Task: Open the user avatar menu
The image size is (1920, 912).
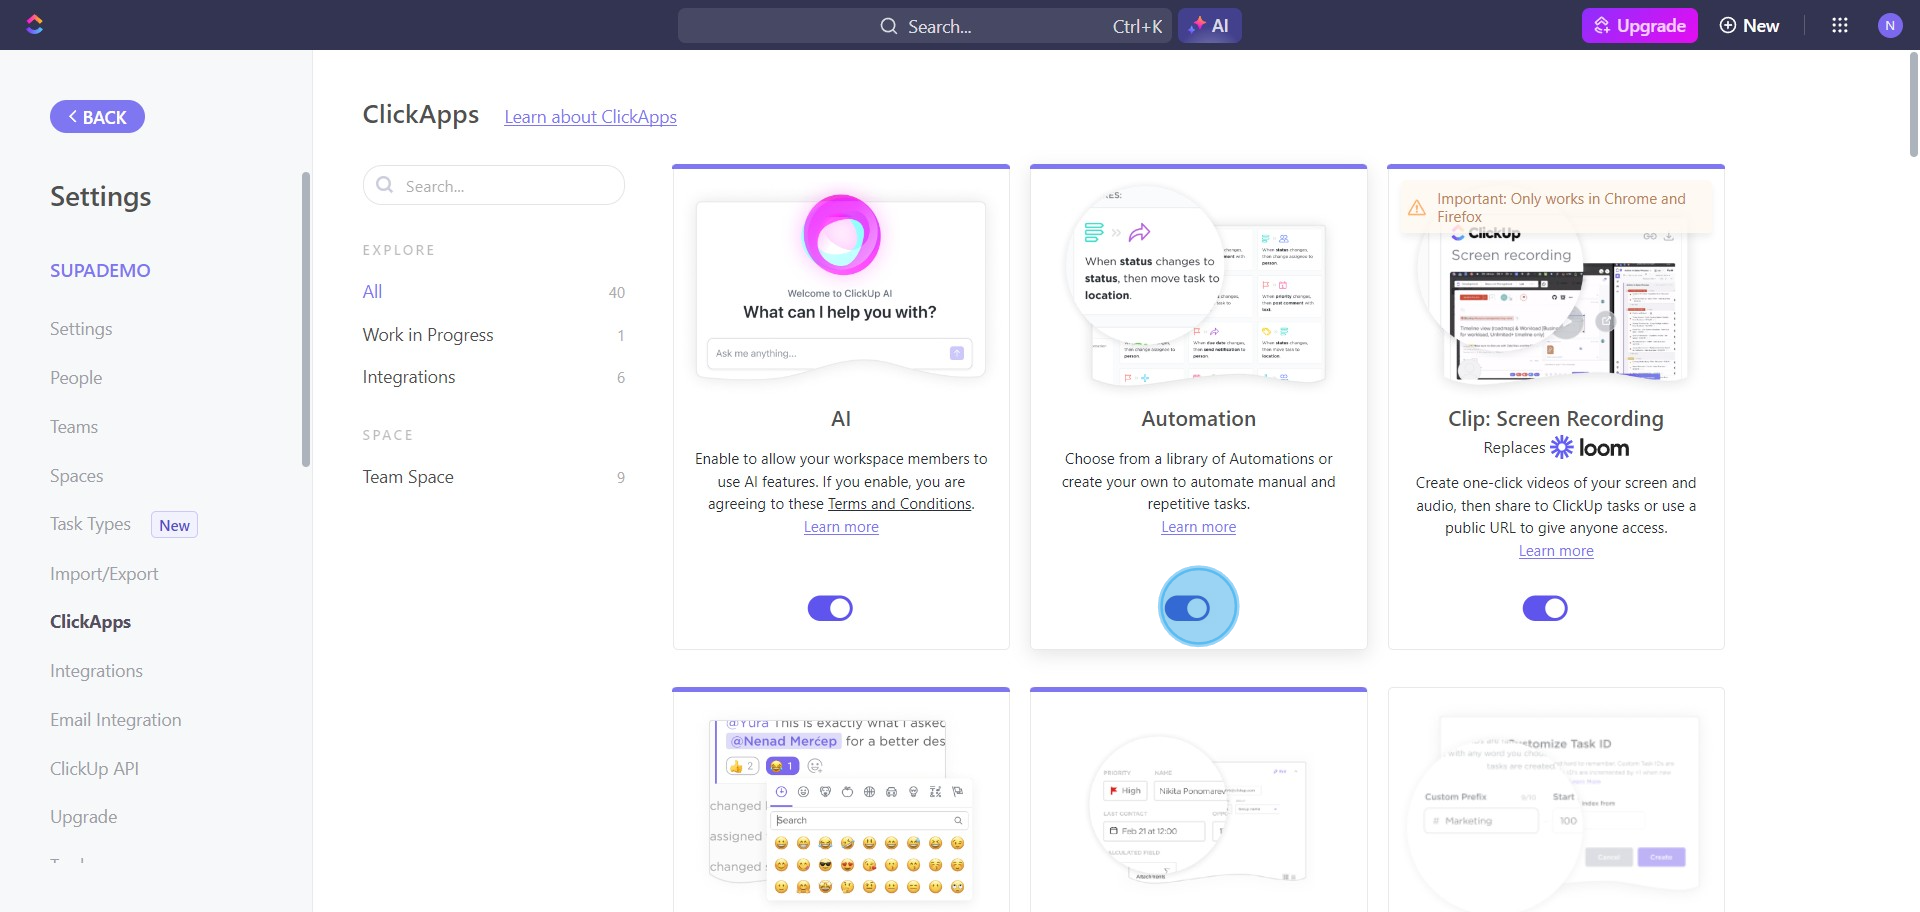Action: pos(1890,26)
